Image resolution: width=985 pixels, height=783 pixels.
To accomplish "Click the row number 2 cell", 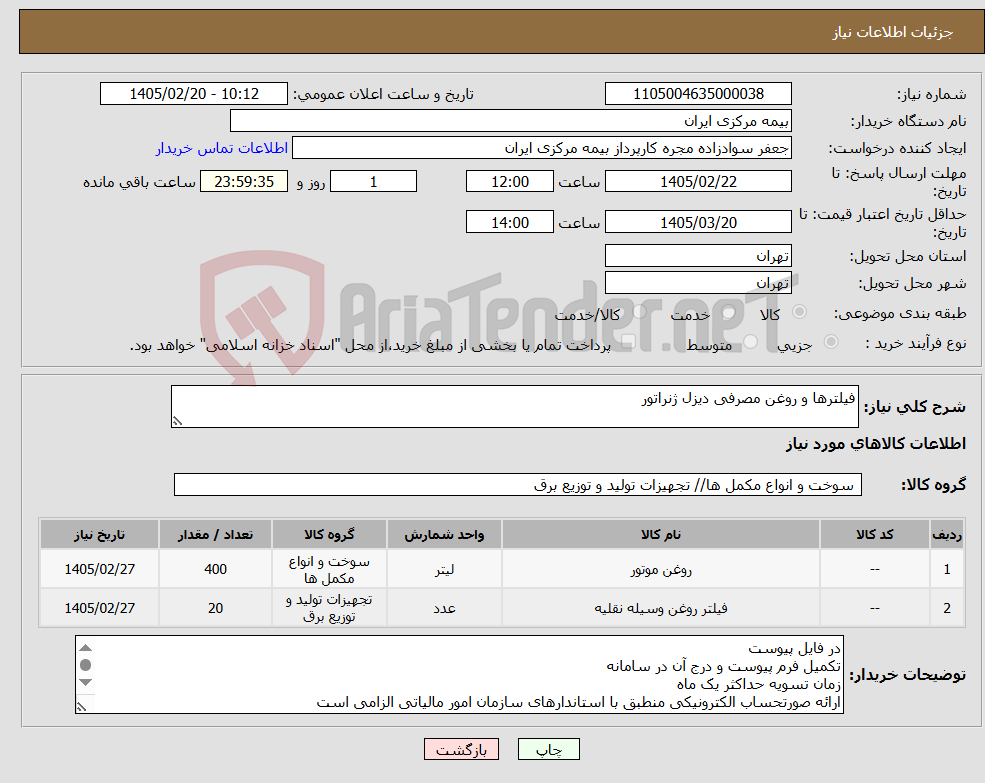I will tap(947, 608).
